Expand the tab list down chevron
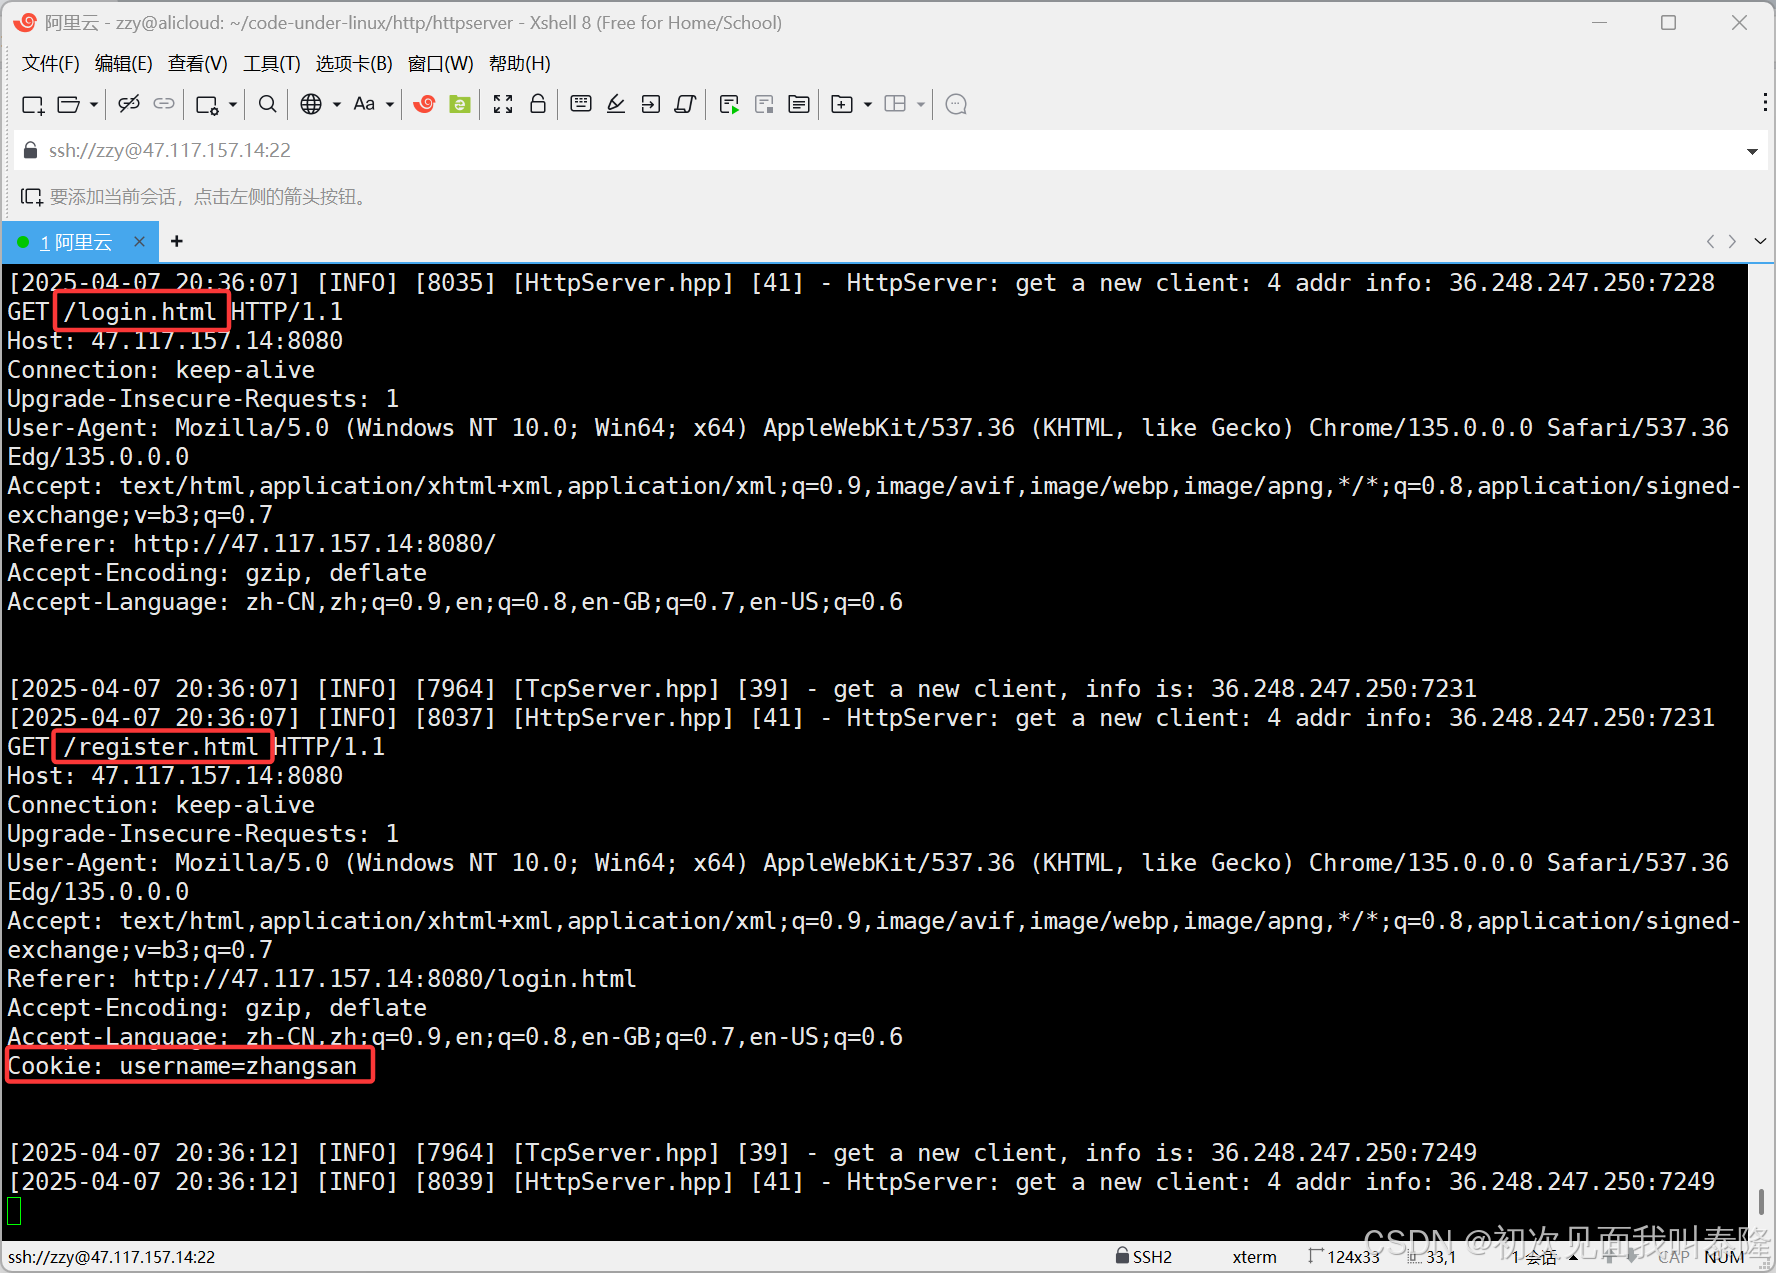Viewport: 1776px width, 1273px height. 1760,241
